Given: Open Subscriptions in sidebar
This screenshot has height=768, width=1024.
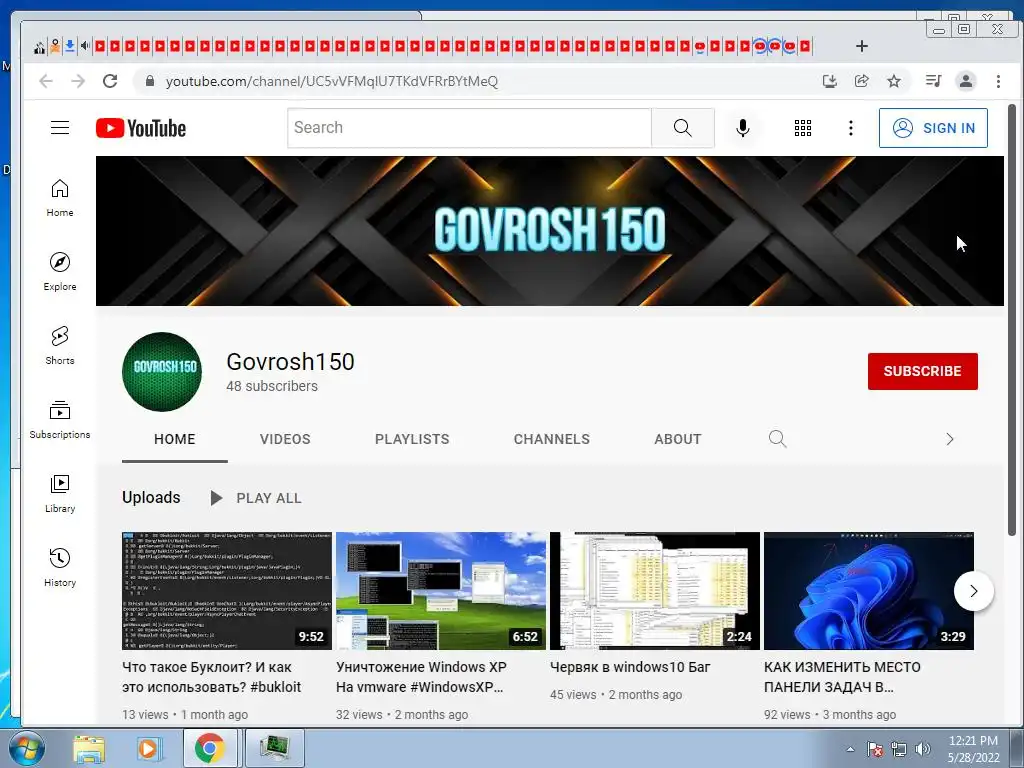Looking at the screenshot, I should pos(60,419).
